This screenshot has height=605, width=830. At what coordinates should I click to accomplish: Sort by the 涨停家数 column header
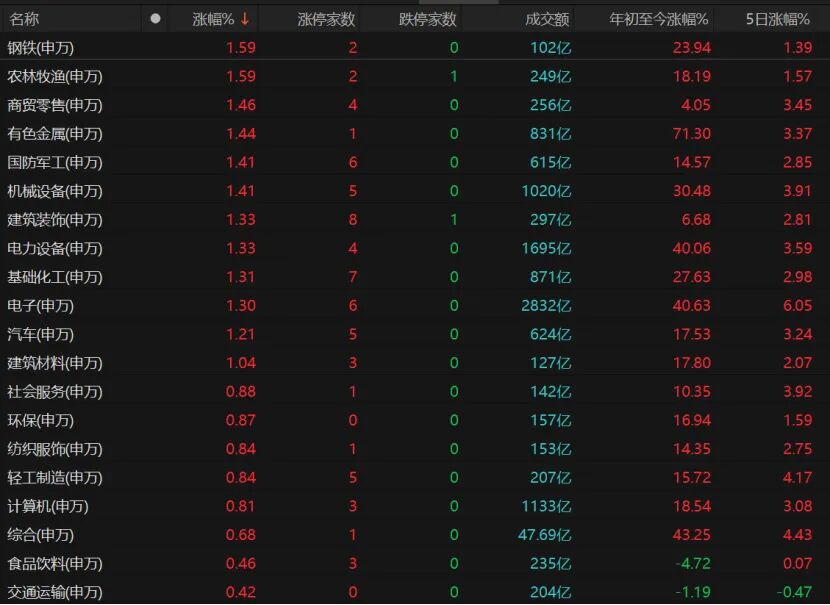(326, 18)
